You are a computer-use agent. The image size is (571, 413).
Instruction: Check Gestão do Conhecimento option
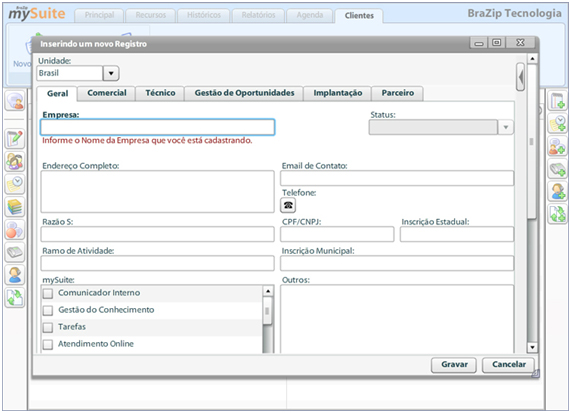(x=48, y=310)
